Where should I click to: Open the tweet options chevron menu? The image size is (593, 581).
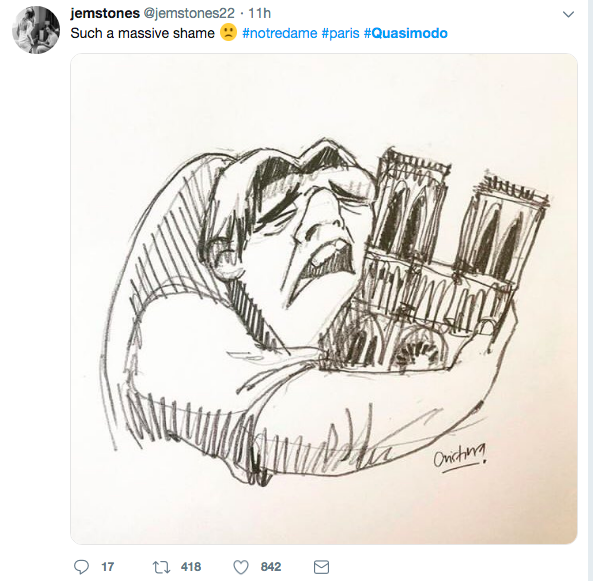click(x=568, y=14)
